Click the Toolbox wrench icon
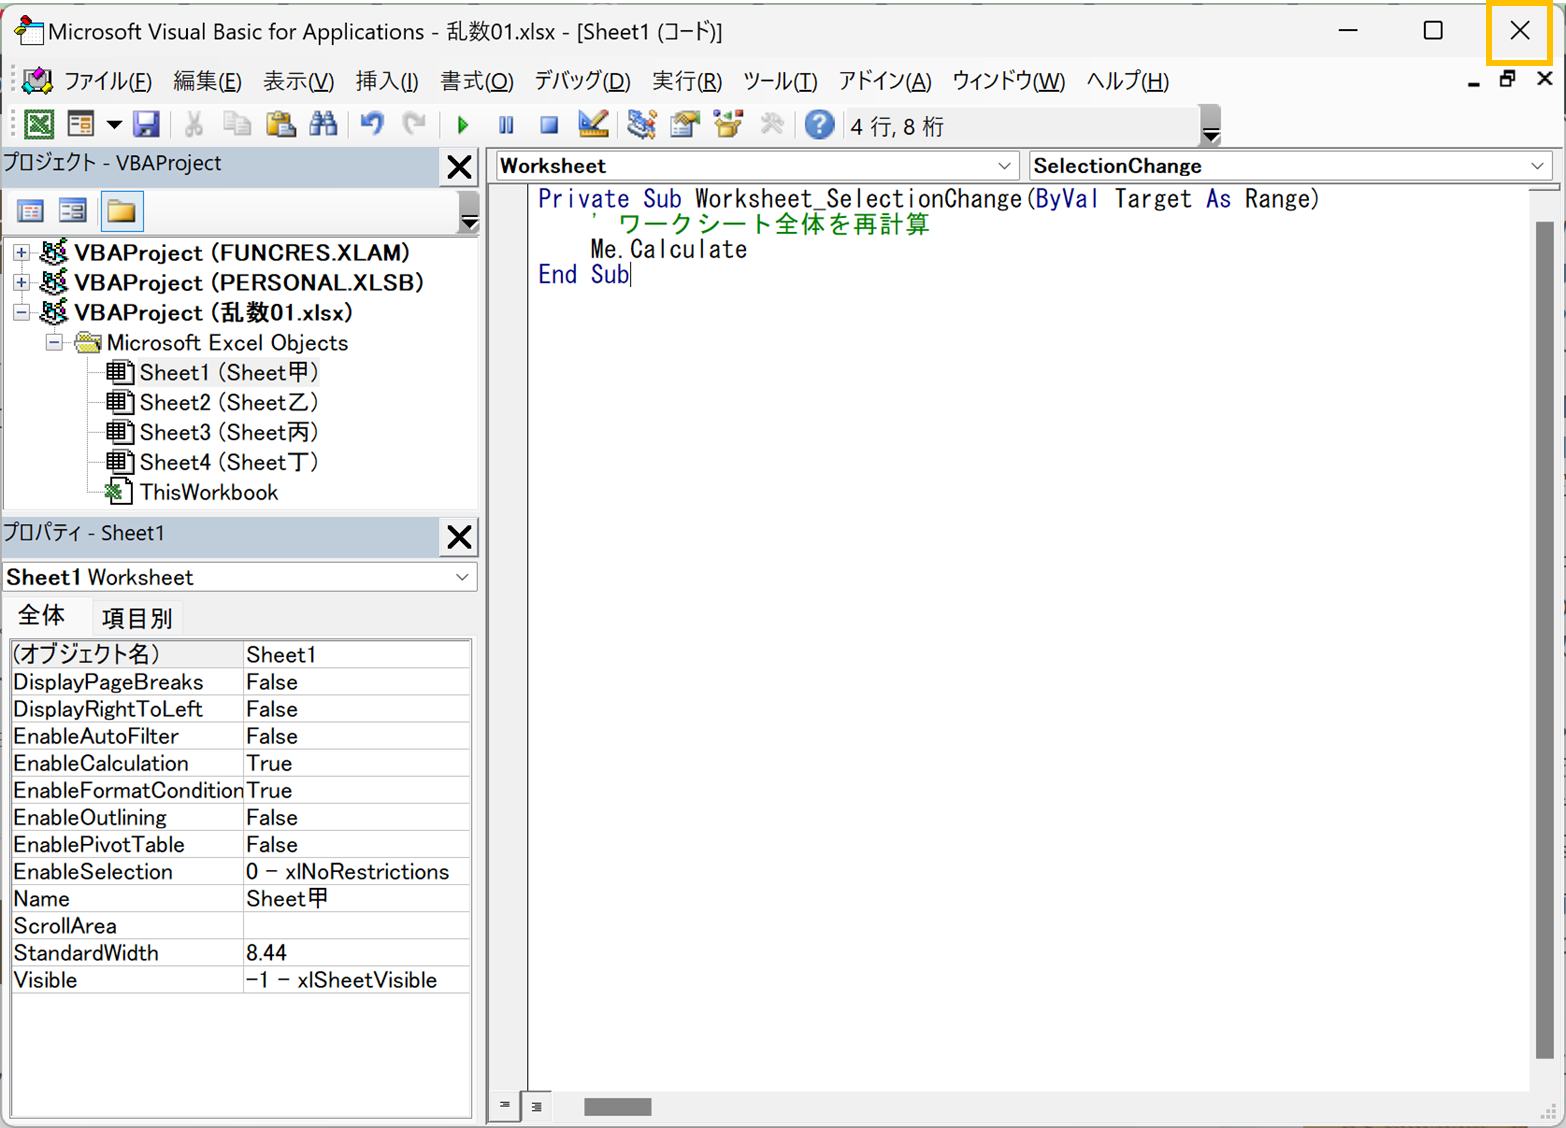1566x1128 pixels. [772, 125]
